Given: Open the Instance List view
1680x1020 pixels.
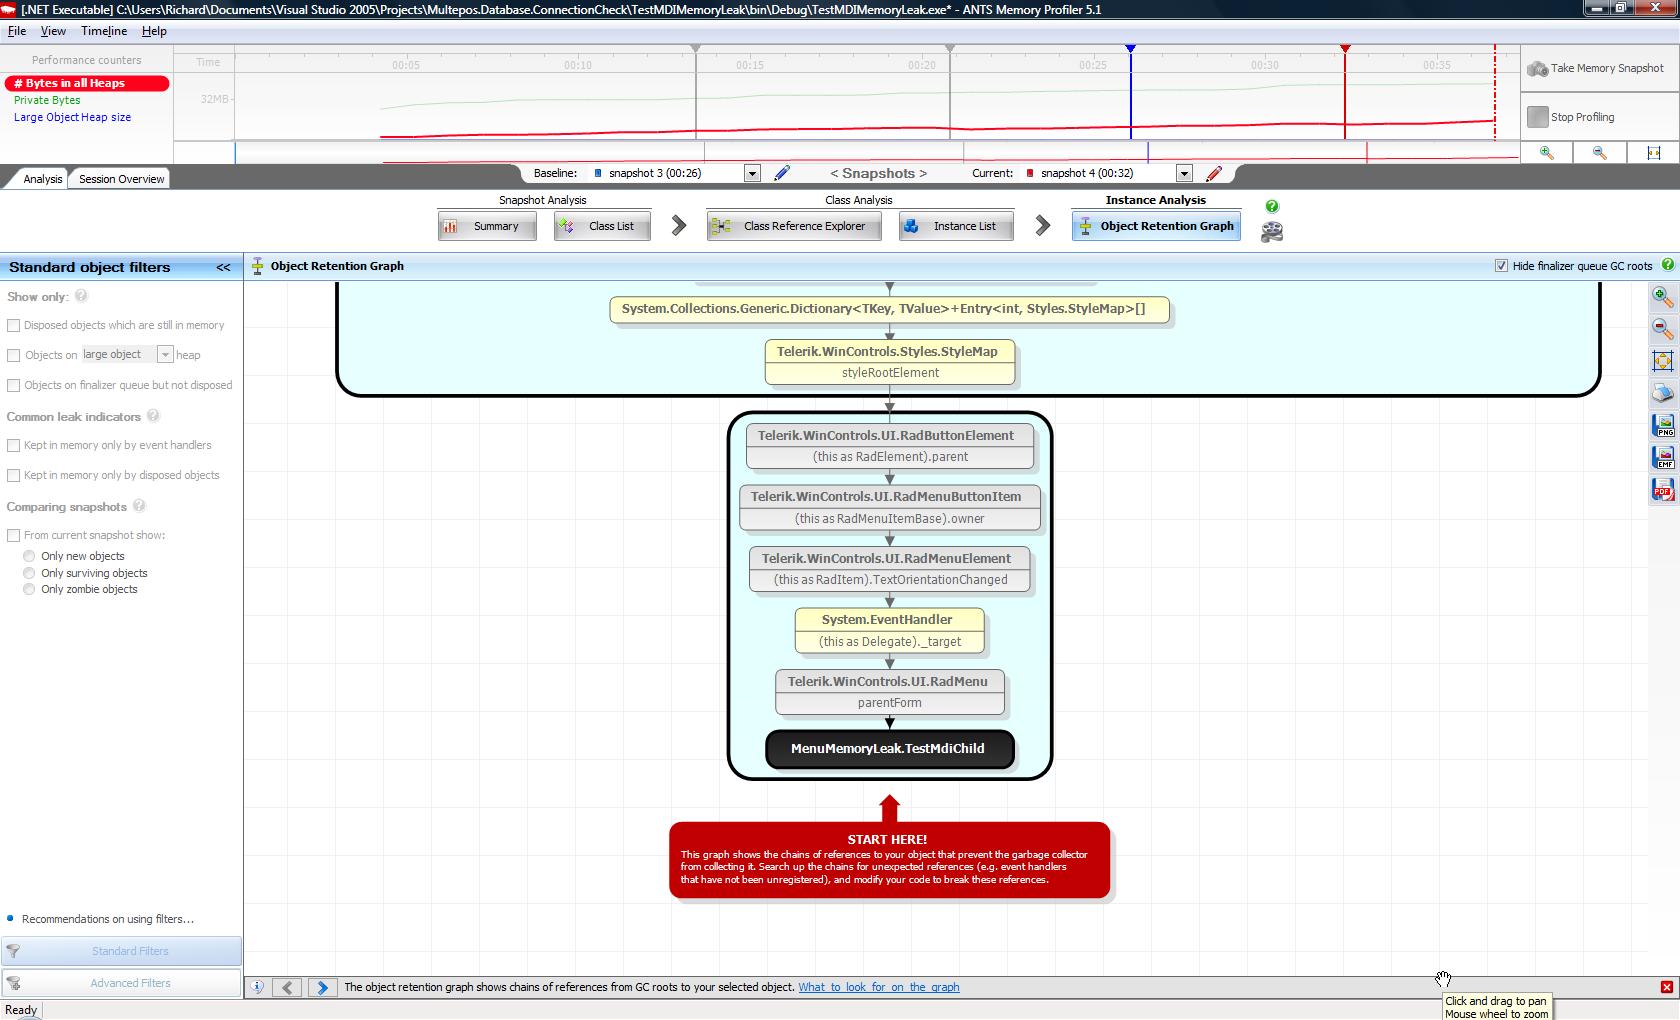Looking at the screenshot, I should [956, 226].
